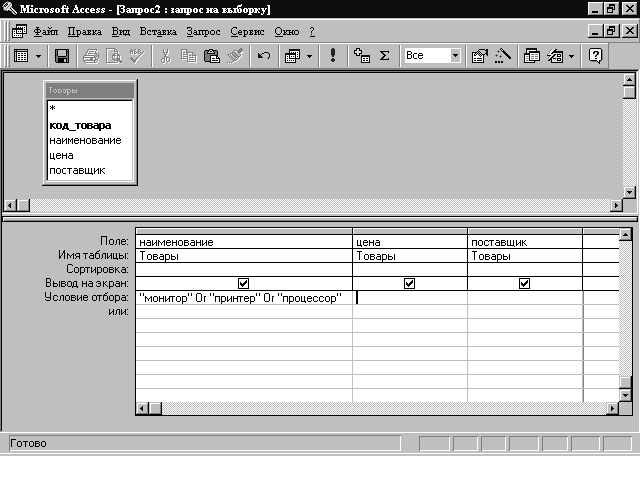Viewport: 640px width, 480px height.
Task: Click the Access document icon in menu bar
Action: (19, 31)
